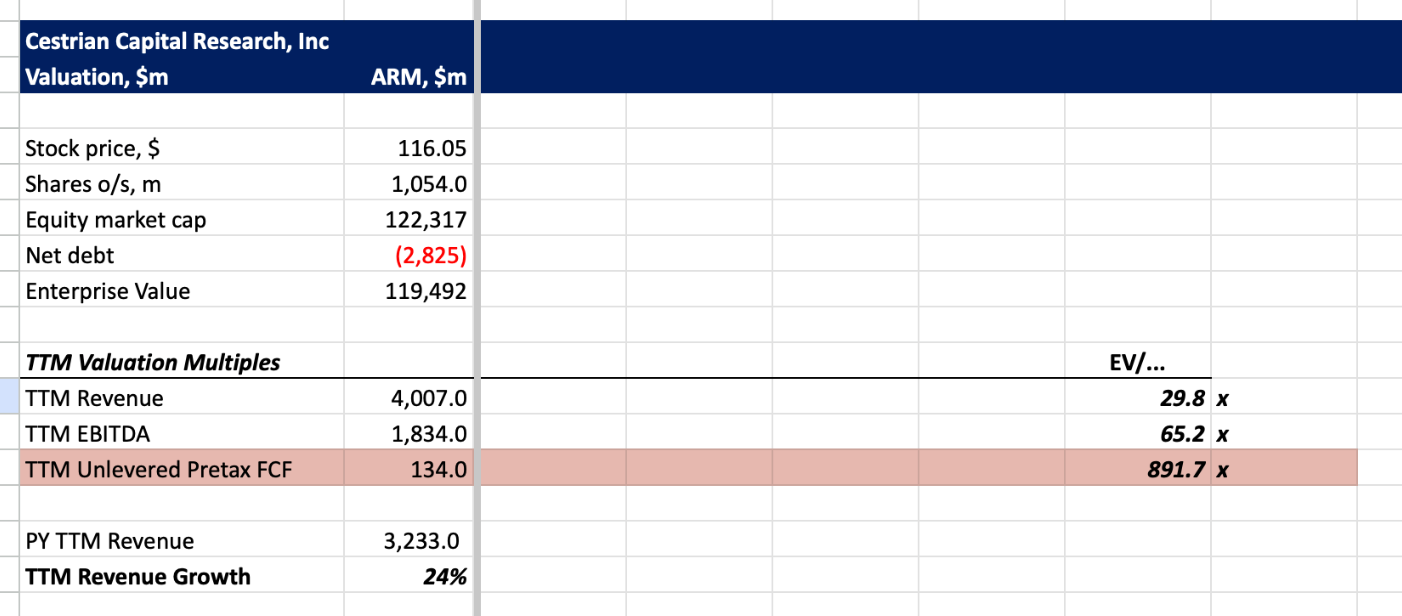The width and height of the screenshot is (1402, 616).
Task: Select the shares outstanding value 1,054.0
Action: point(408,184)
